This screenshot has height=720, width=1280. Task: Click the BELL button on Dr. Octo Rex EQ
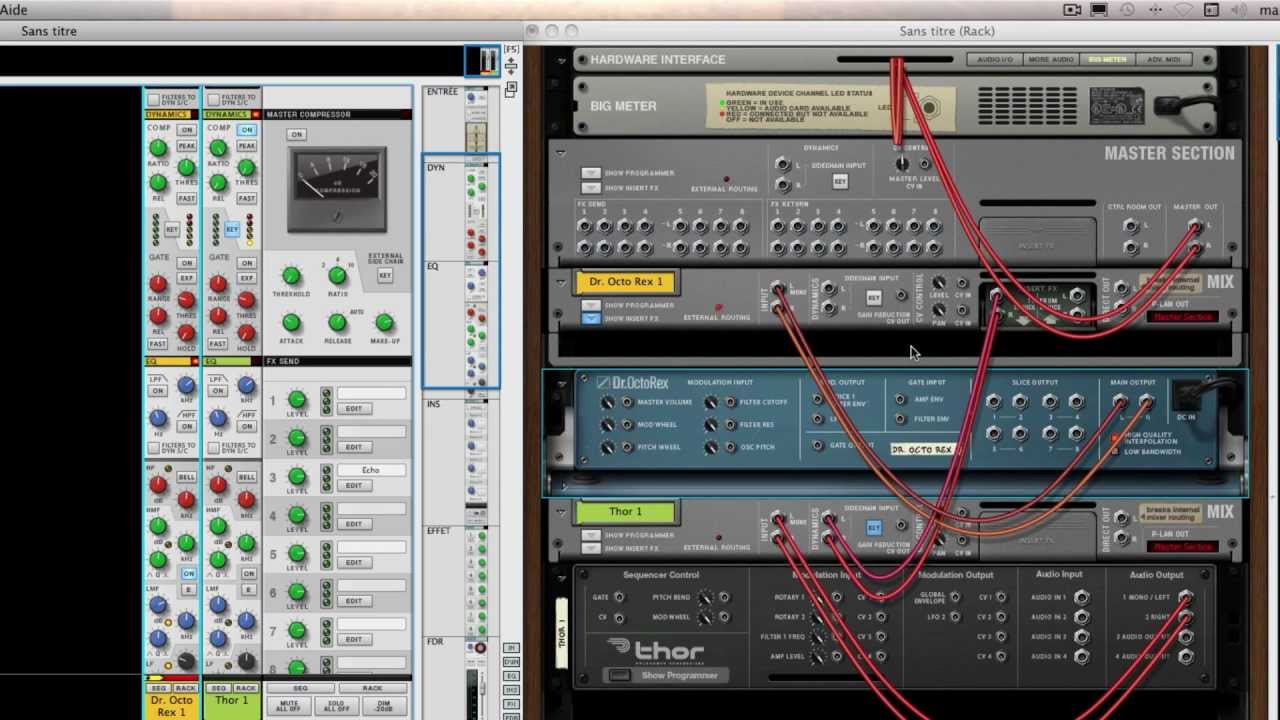coord(187,478)
